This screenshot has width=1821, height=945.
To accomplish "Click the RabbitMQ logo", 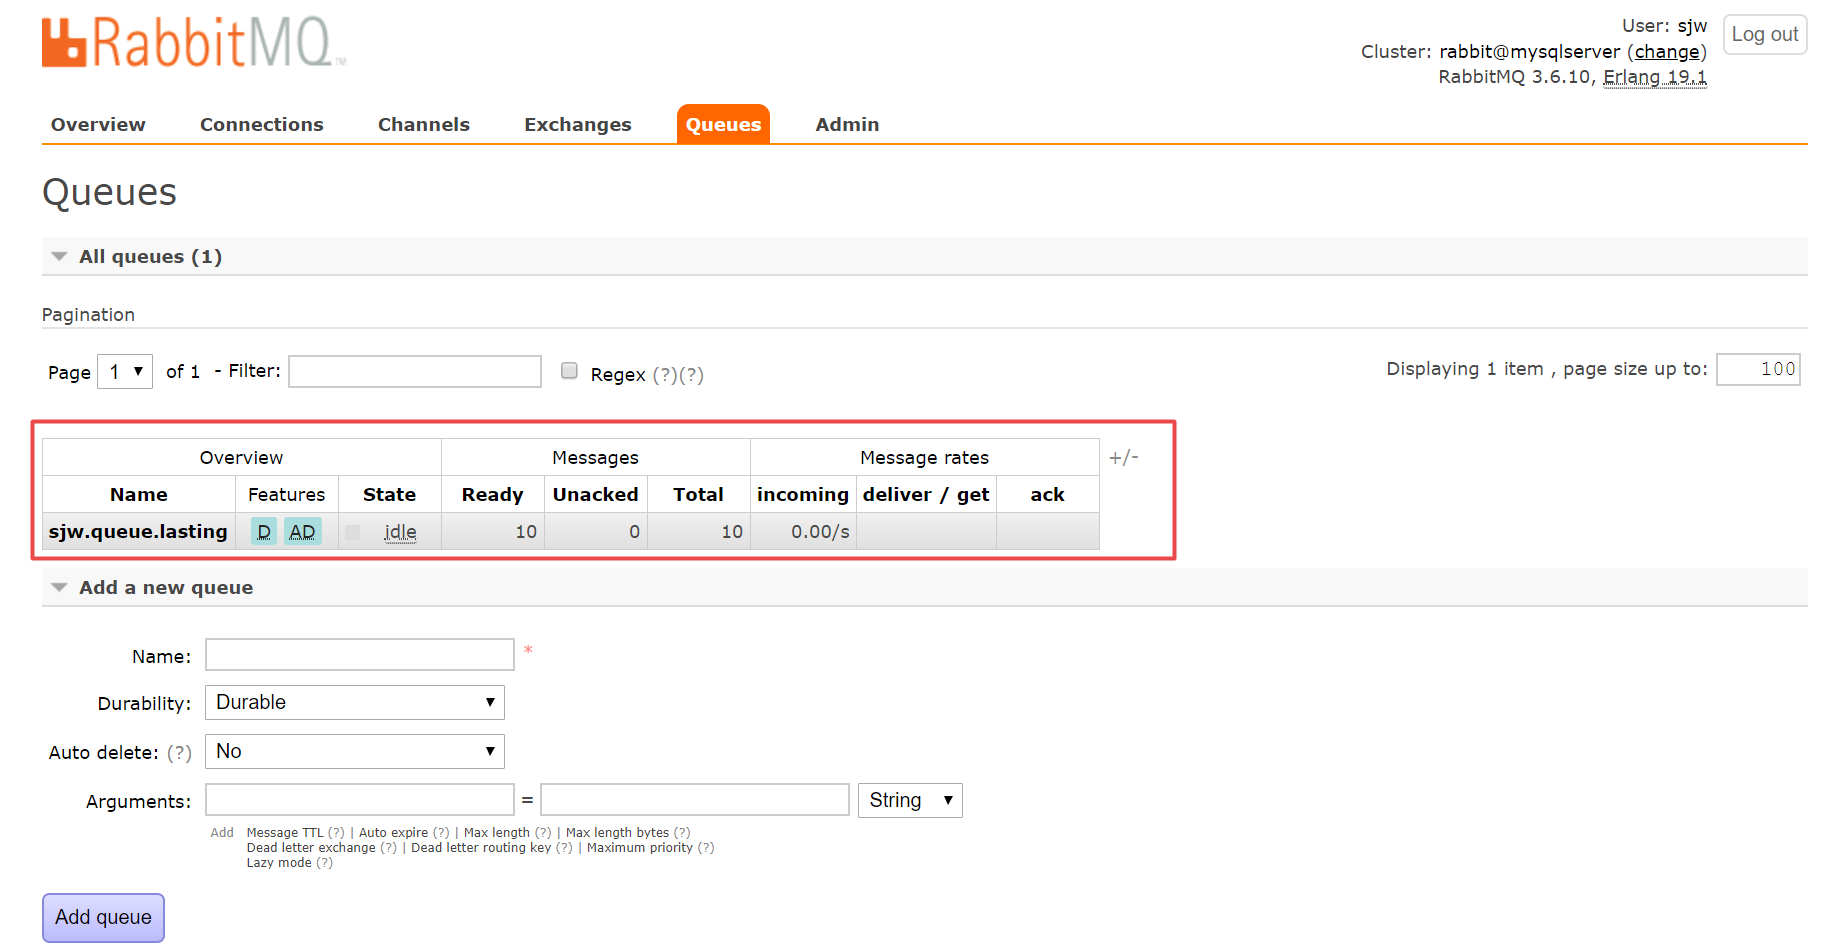I will pyautogui.click(x=193, y=43).
